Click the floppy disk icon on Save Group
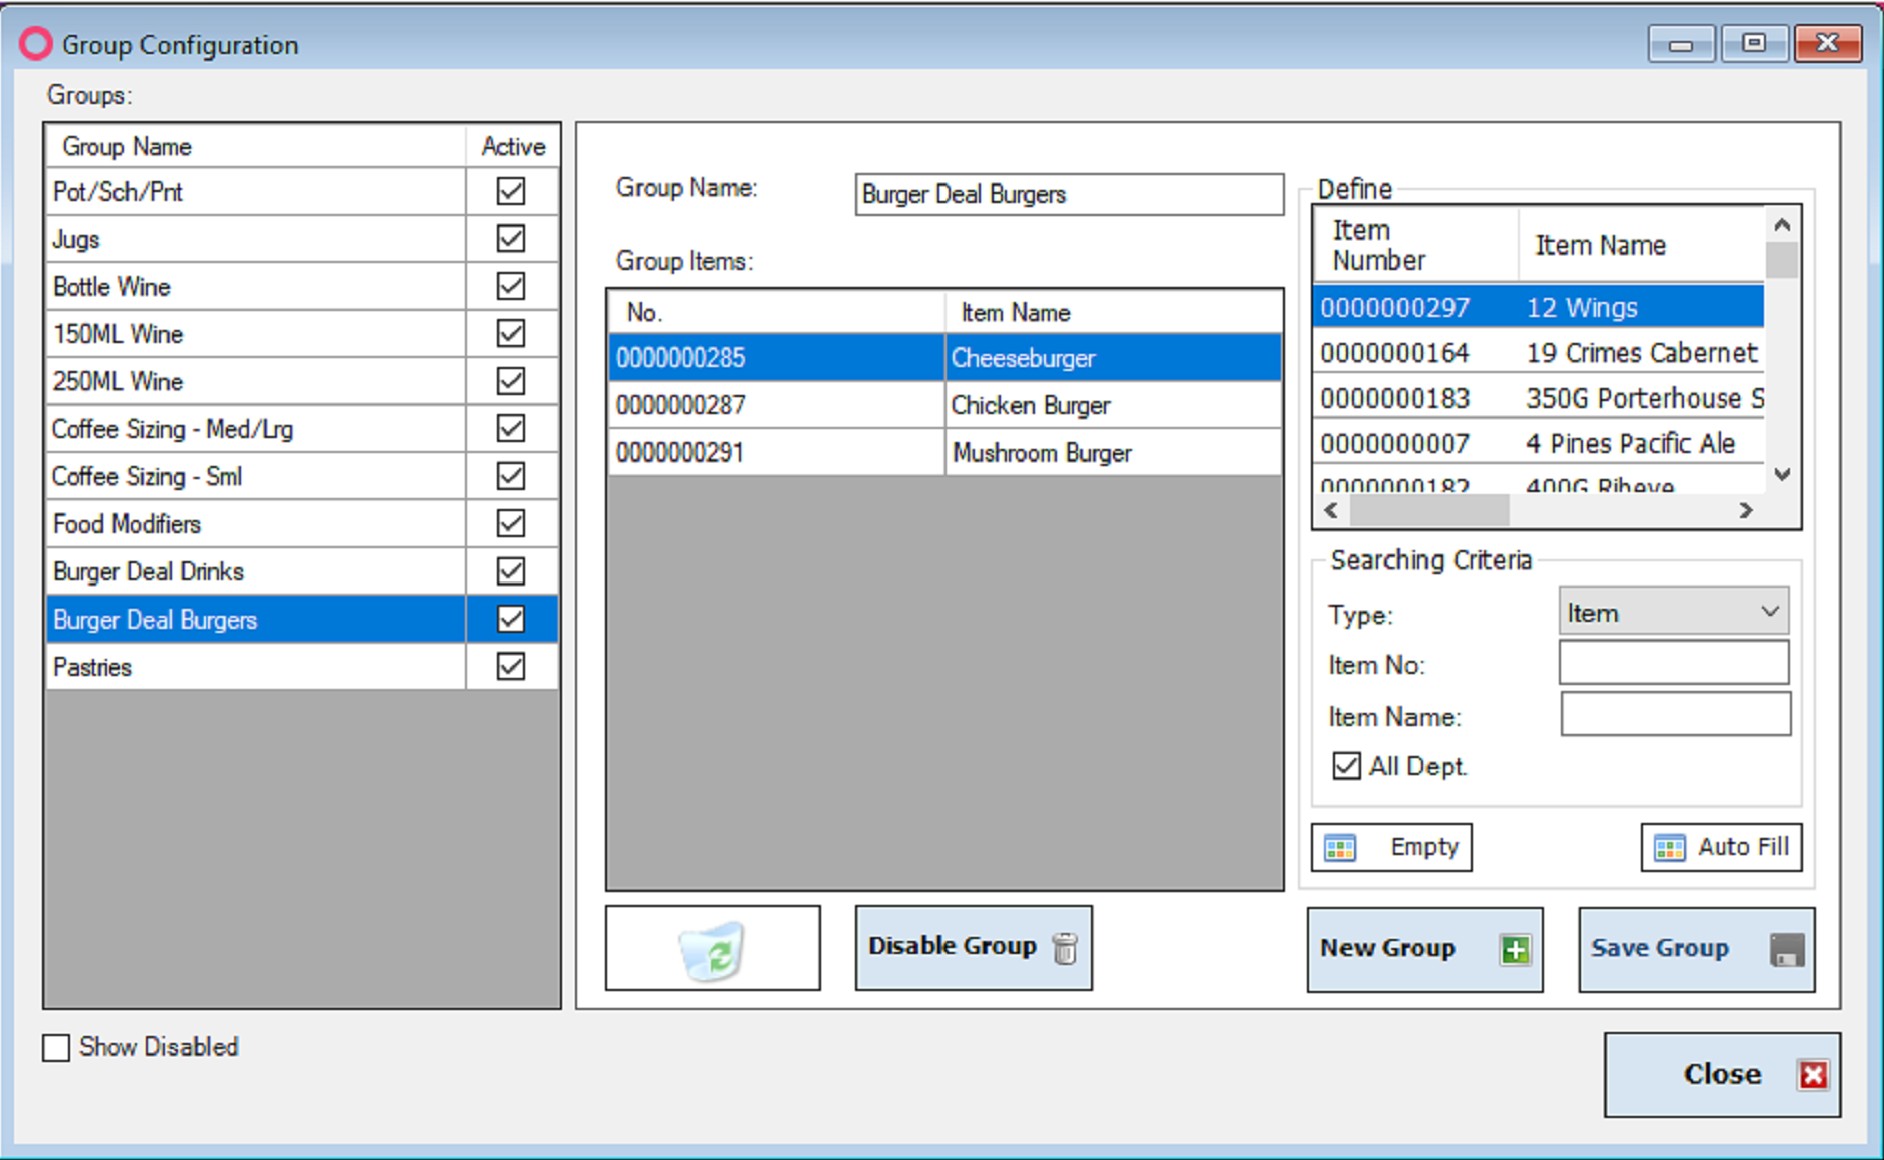This screenshot has width=1884, height=1160. 1786,950
